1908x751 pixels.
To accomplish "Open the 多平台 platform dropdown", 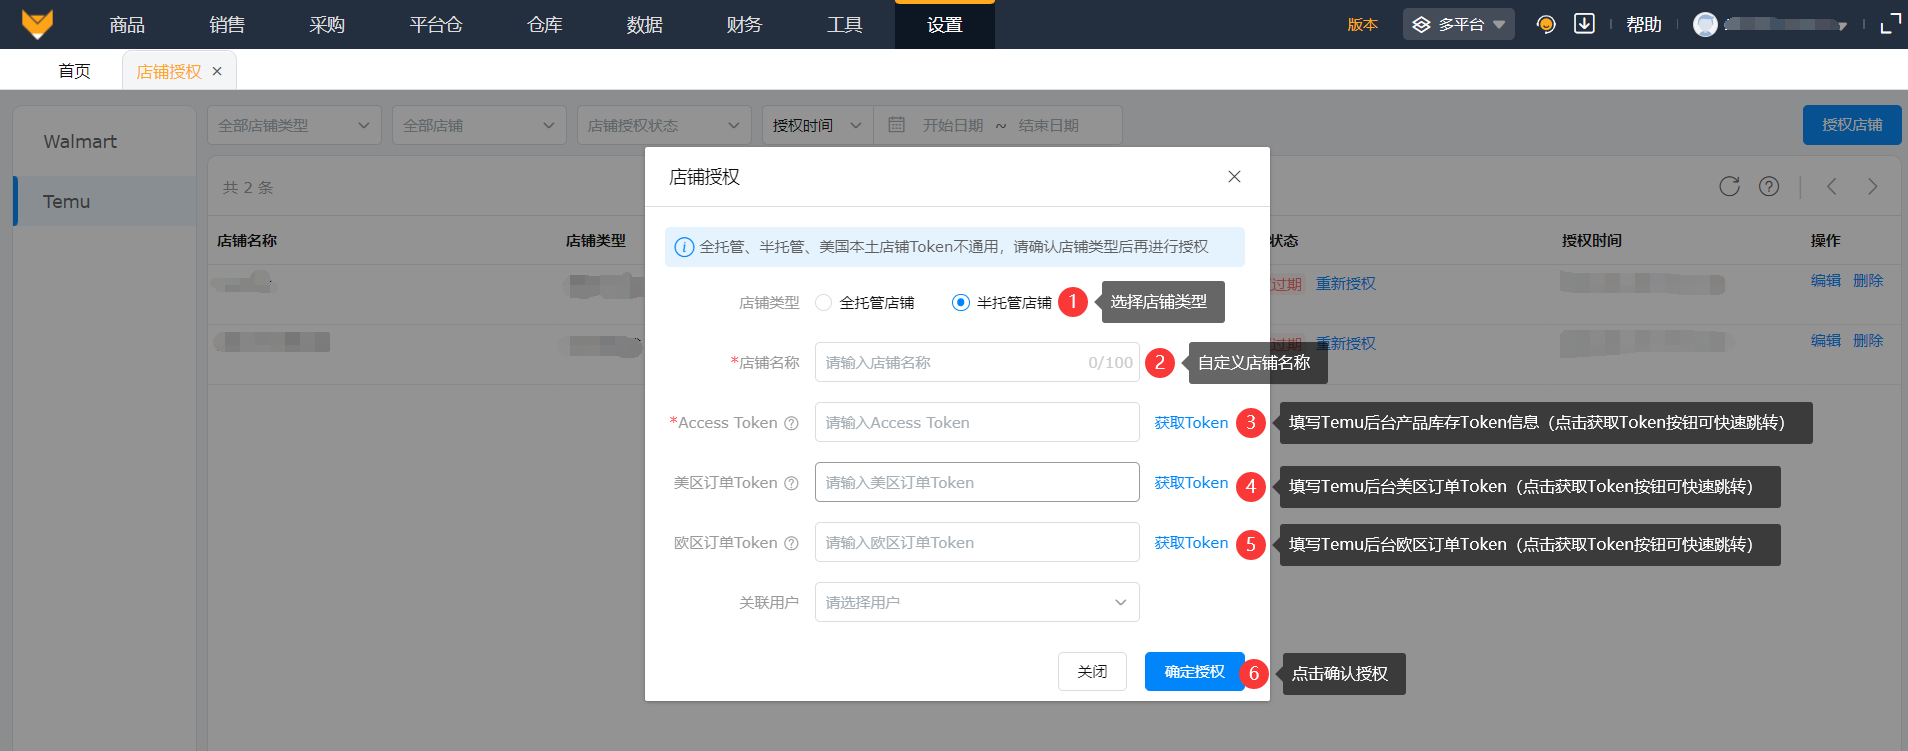I will pyautogui.click(x=1458, y=24).
